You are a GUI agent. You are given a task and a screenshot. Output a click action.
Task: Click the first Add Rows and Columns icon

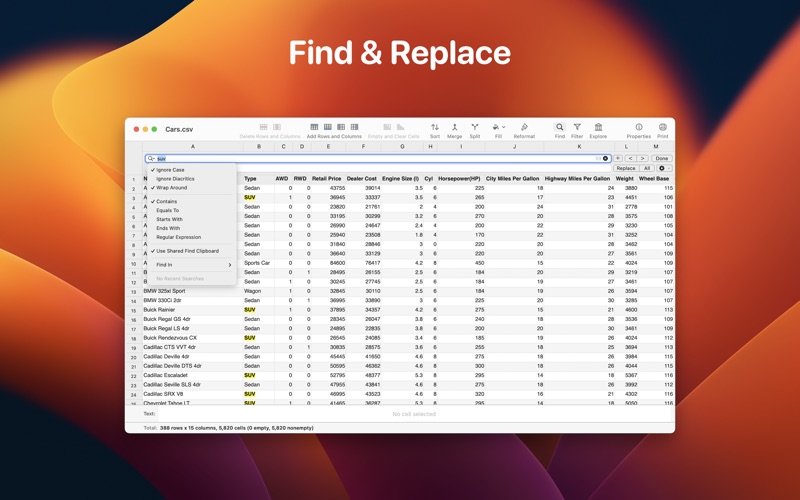tap(314, 127)
